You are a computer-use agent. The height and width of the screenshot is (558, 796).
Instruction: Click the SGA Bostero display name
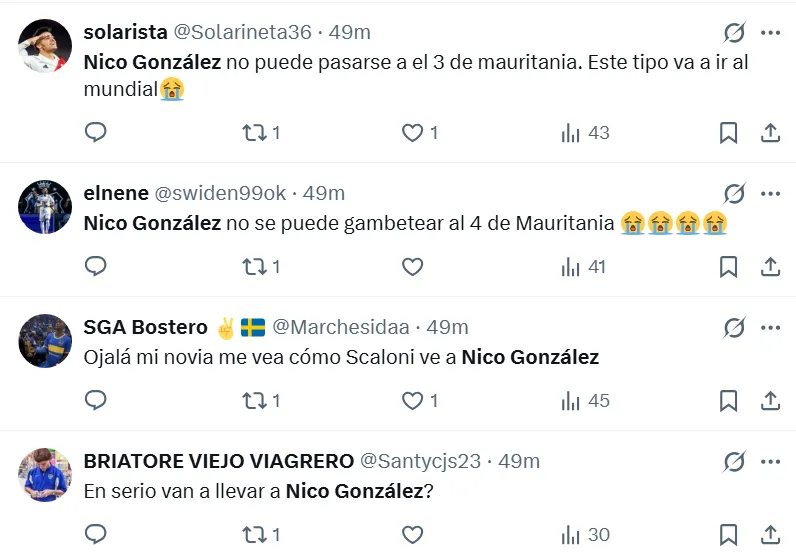point(145,327)
